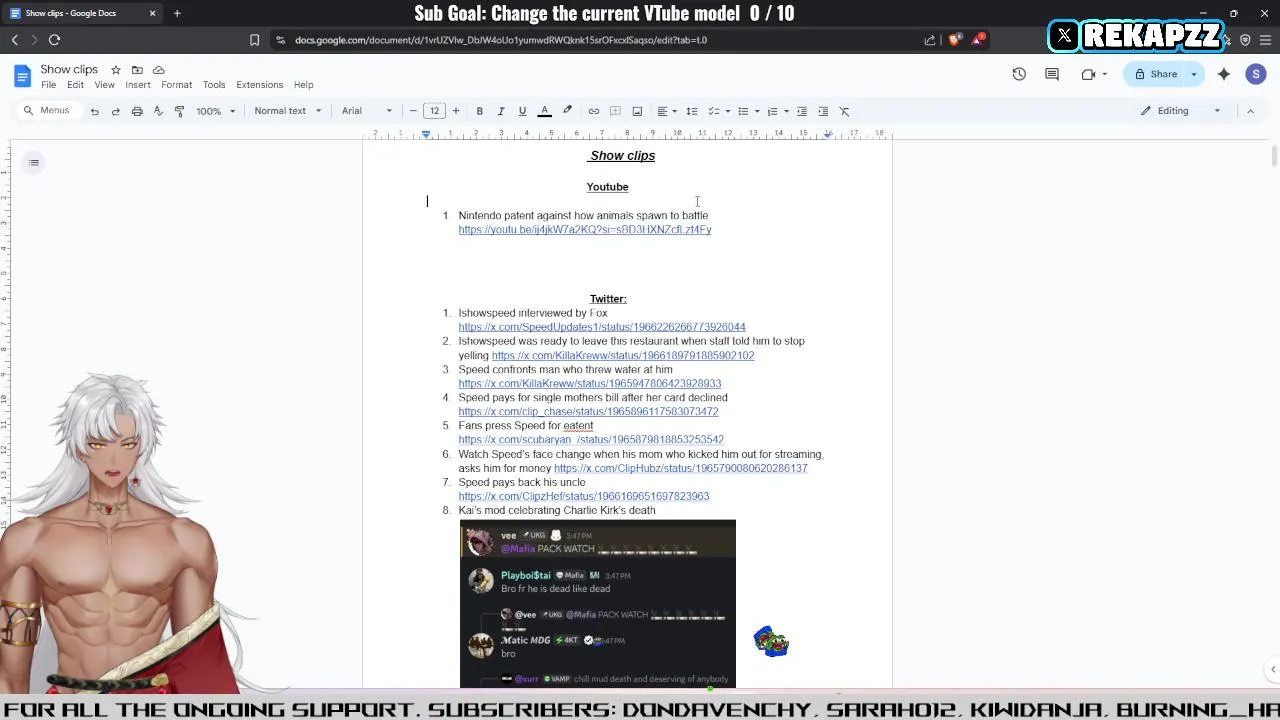Open the Google Docs home icon
This screenshot has height=720, width=1280.
tap(22, 76)
